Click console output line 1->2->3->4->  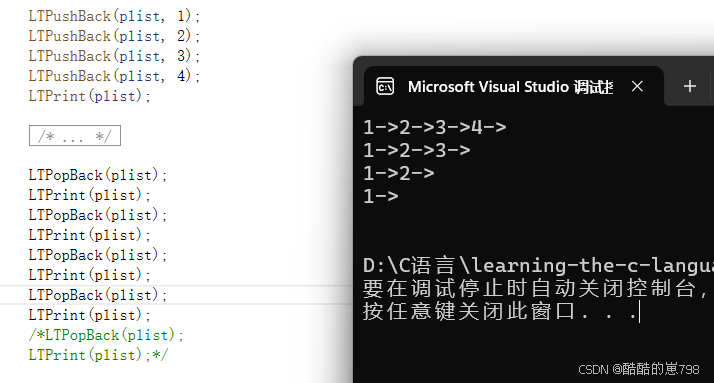click(x=435, y=127)
